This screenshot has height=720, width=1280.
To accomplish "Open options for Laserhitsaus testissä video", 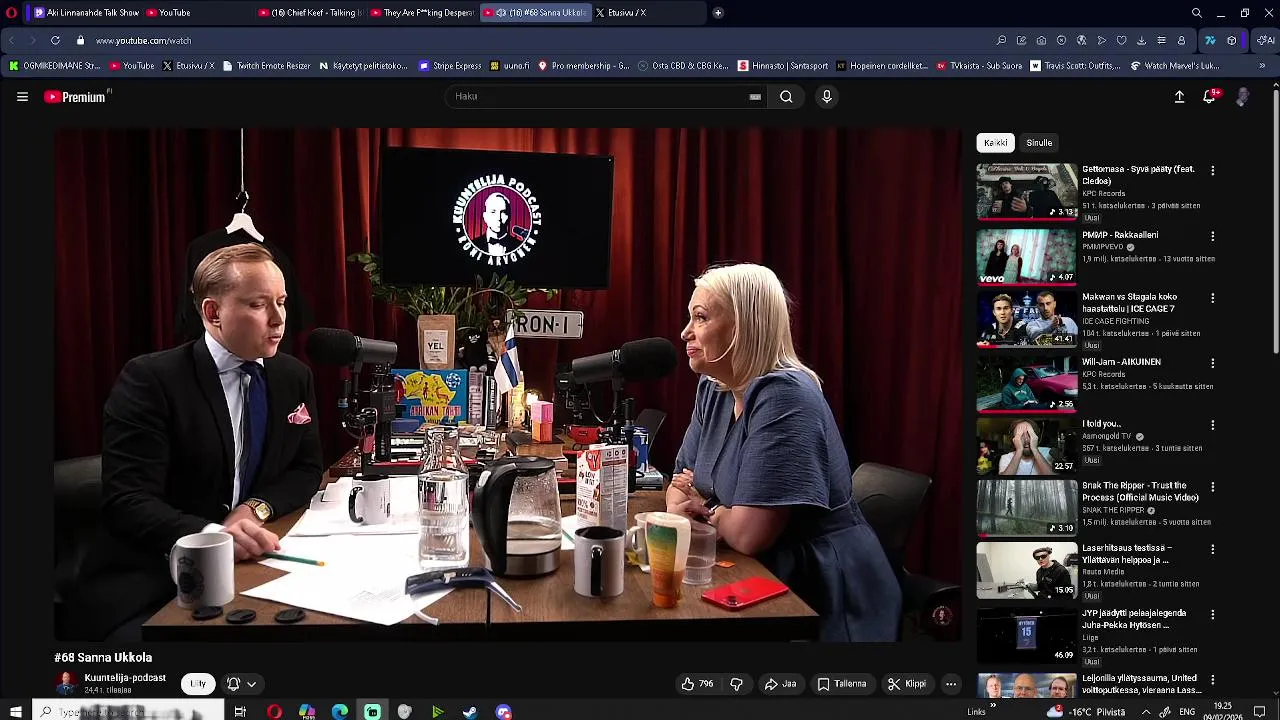I will [x=1212, y=549].
